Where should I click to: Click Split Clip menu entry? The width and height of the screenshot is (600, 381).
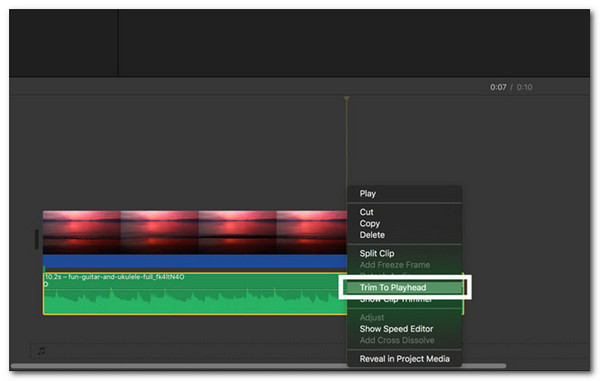tap(377, 253)
